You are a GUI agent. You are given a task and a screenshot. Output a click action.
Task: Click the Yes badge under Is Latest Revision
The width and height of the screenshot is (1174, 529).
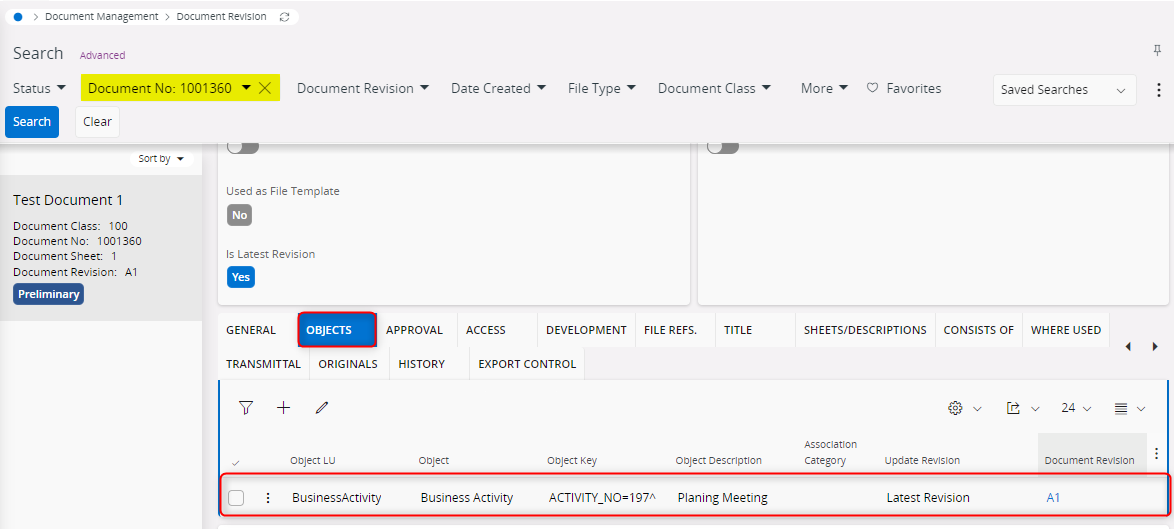(241, 277)
